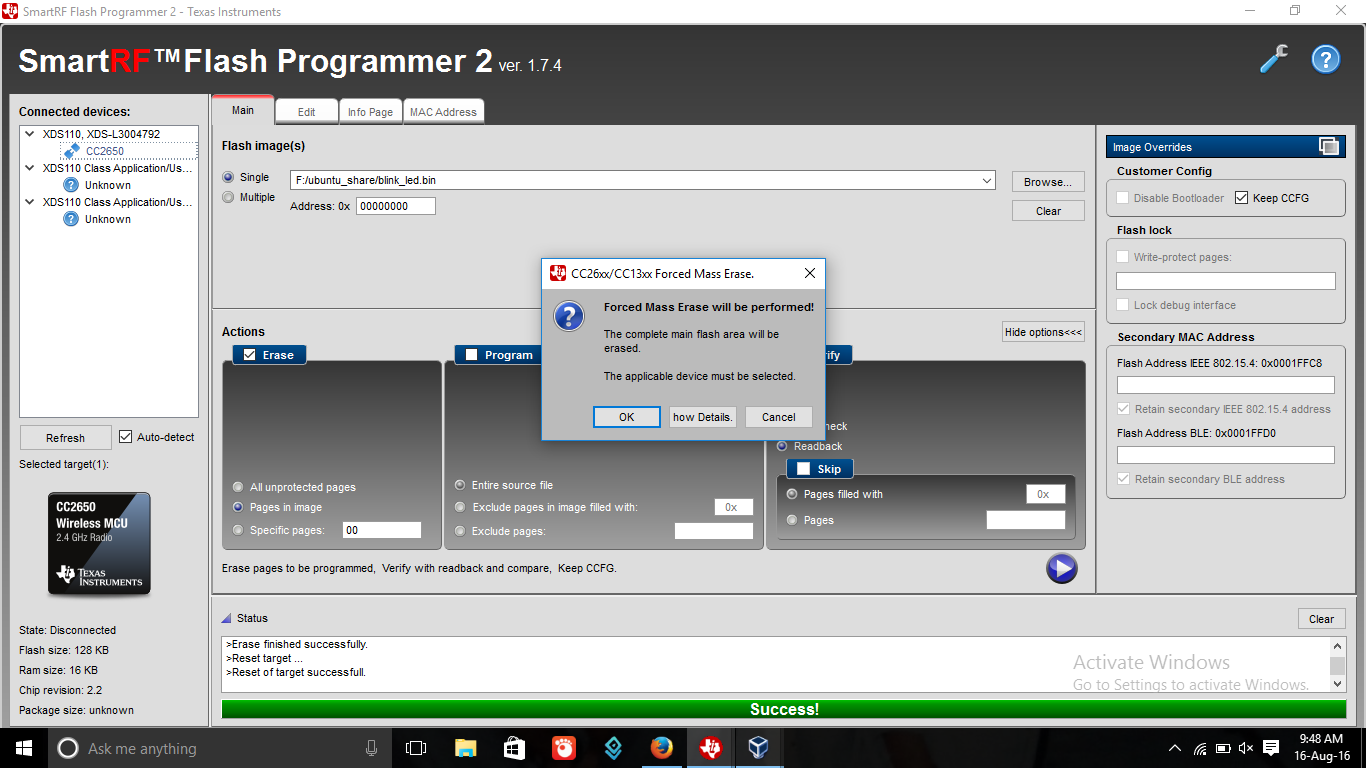Click the muted volume tray icon
Viewport: 1366px width, 768px height.
pos(1246,748)
